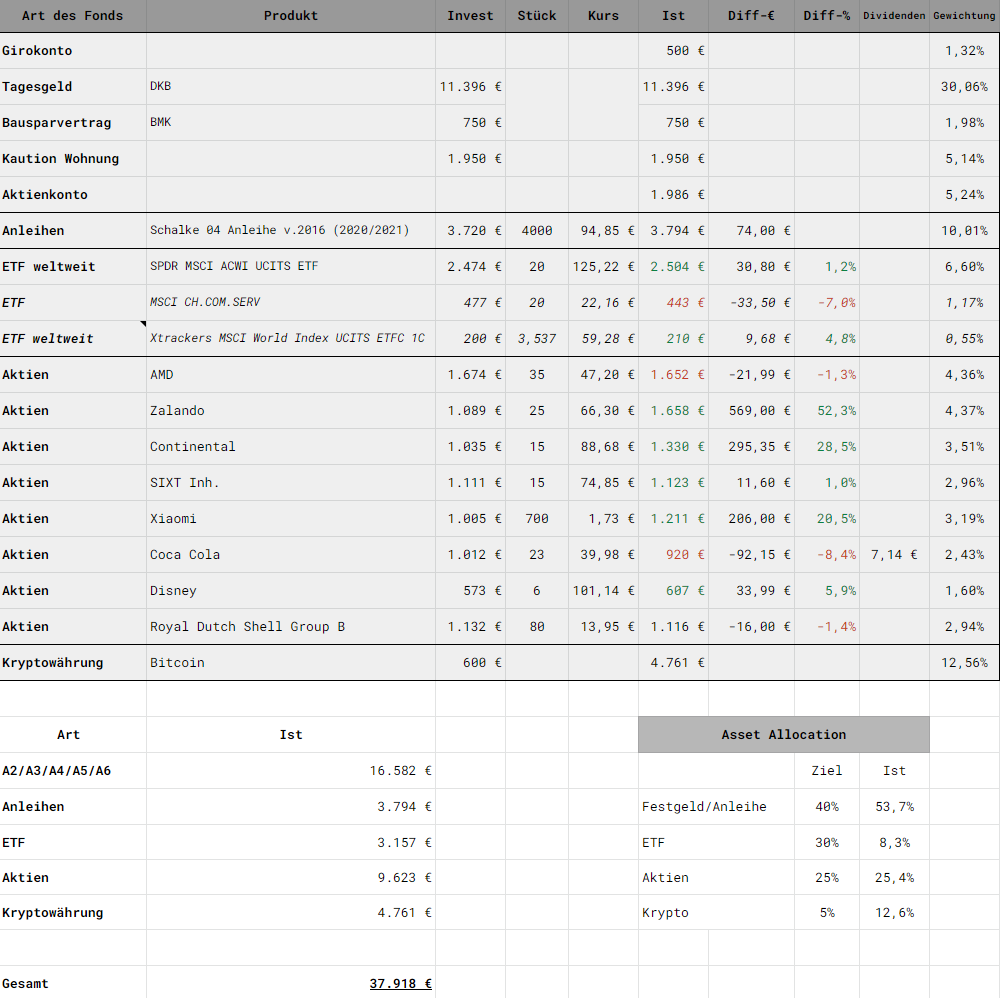Click the 'Art des Fonds' column header
Viewport: 1000px width, 998px height.
73,15
